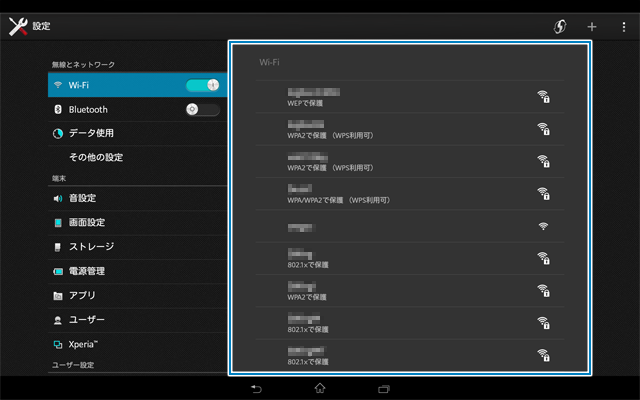Tap the open network Wi-Fi signal icon
This screenshot has height=400, width=640.
tap(543, 226)
